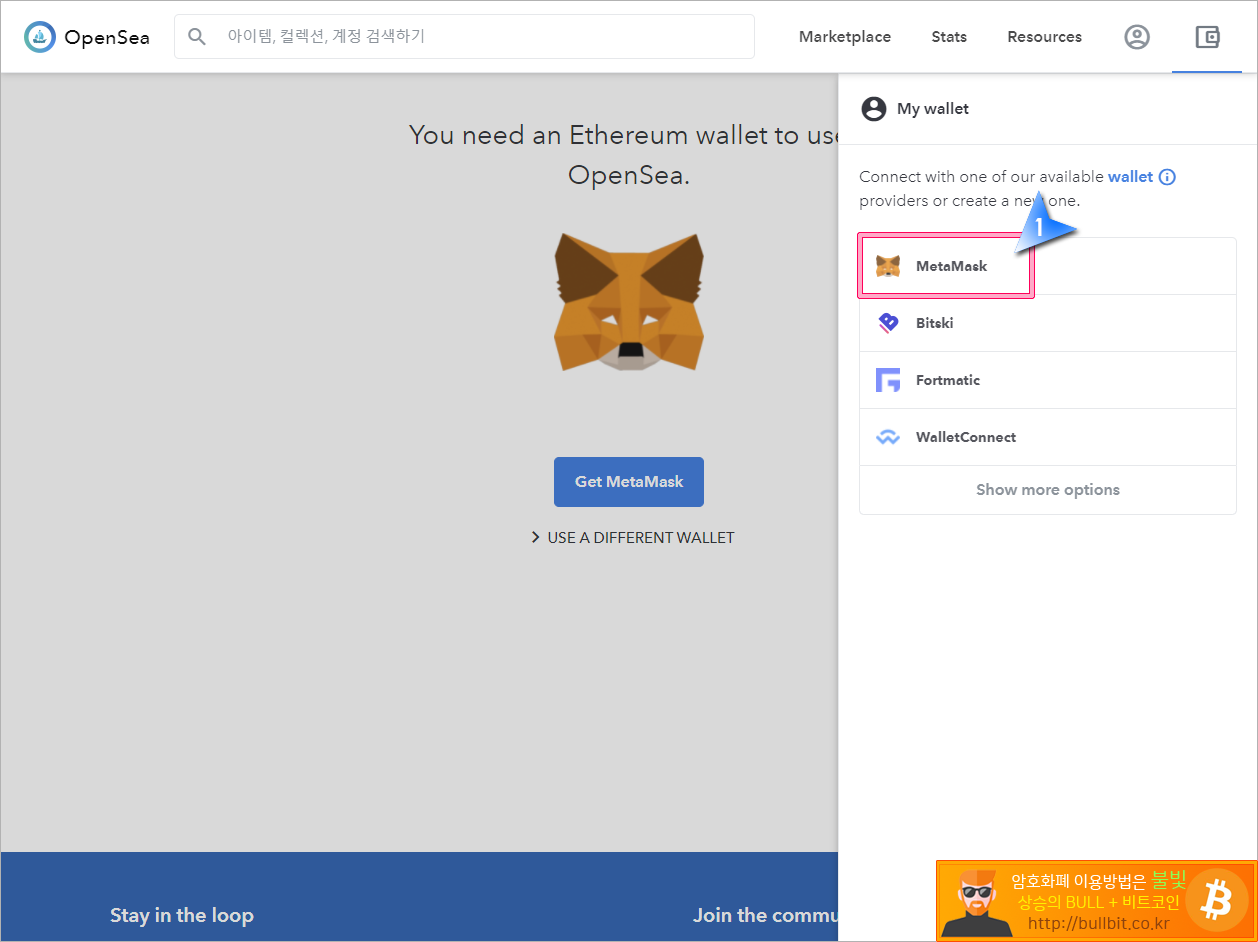Expand USE A DIFFERENT WALLET
Image resolution: width=1258 pixels, height=942 pixels.
(633, 538)
